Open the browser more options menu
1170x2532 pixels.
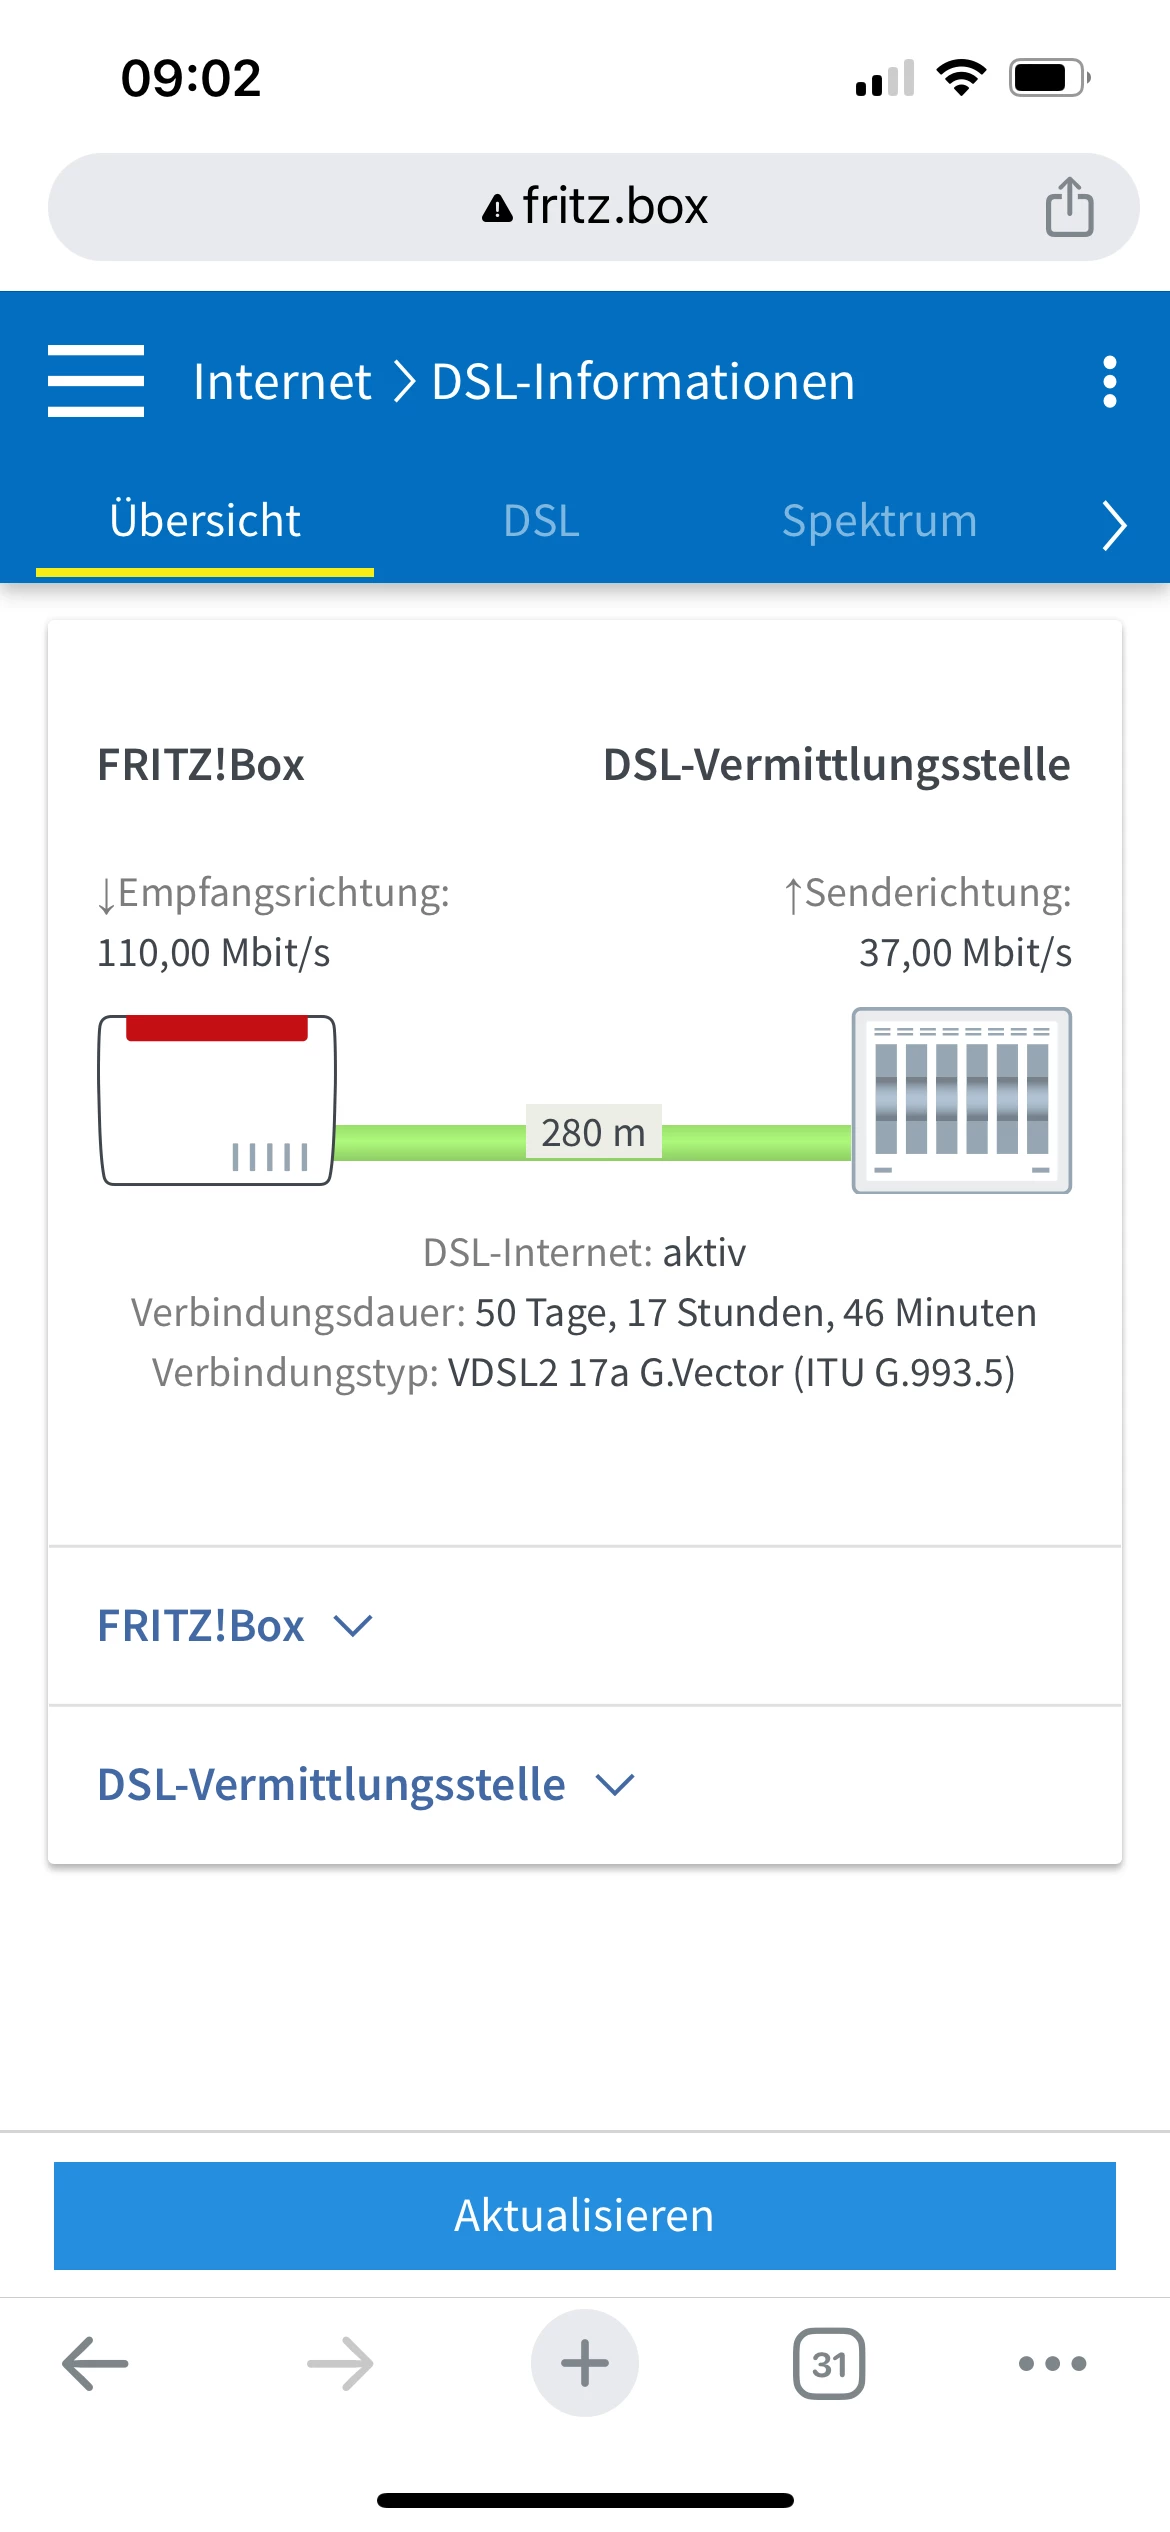click(x=1052, y=2364)
